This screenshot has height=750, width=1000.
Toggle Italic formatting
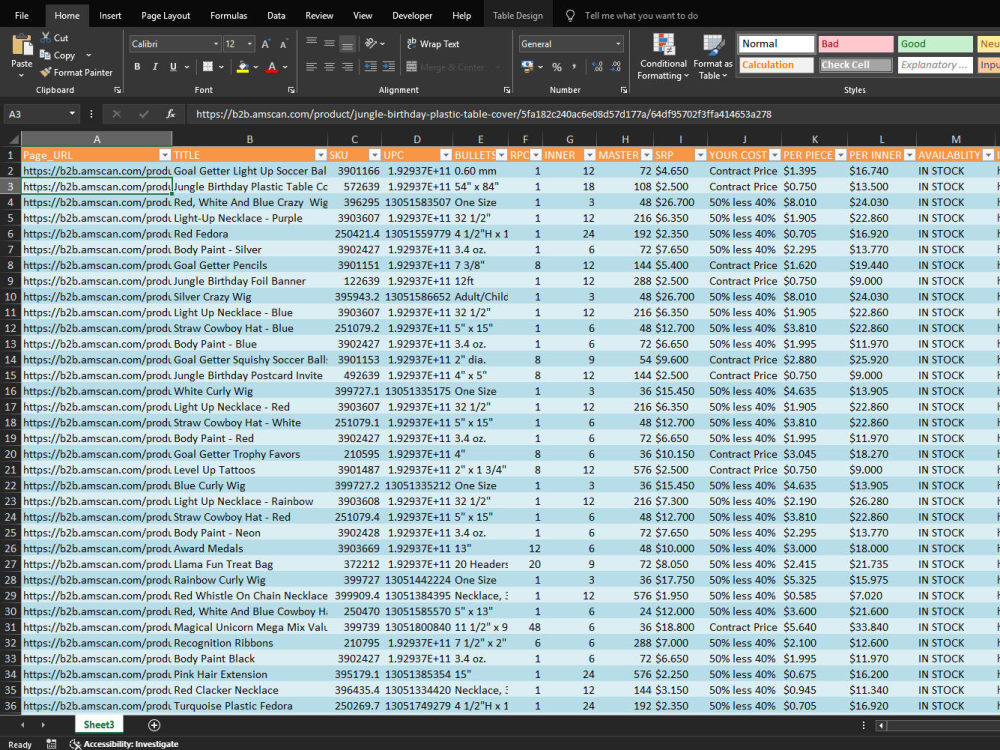(155, 66)
